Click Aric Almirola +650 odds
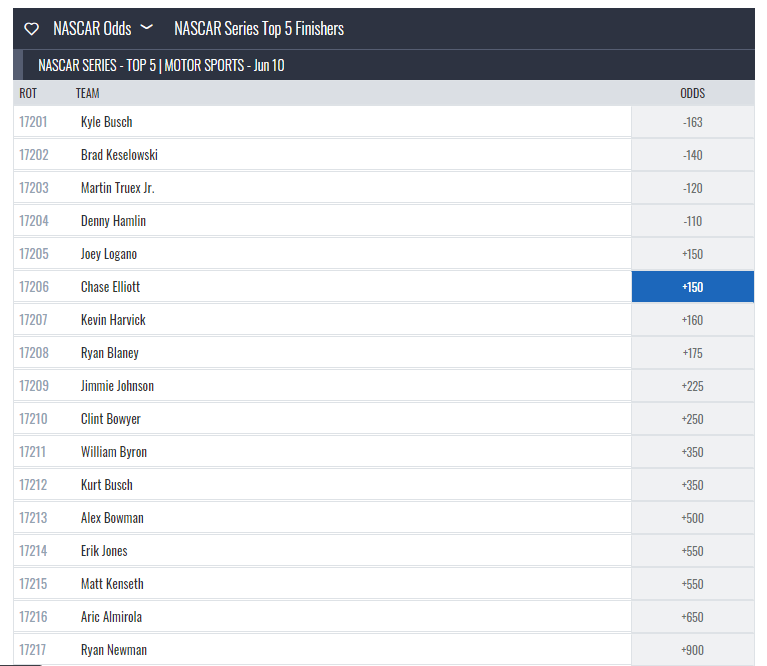767x666 pixels. pos(692,617)
